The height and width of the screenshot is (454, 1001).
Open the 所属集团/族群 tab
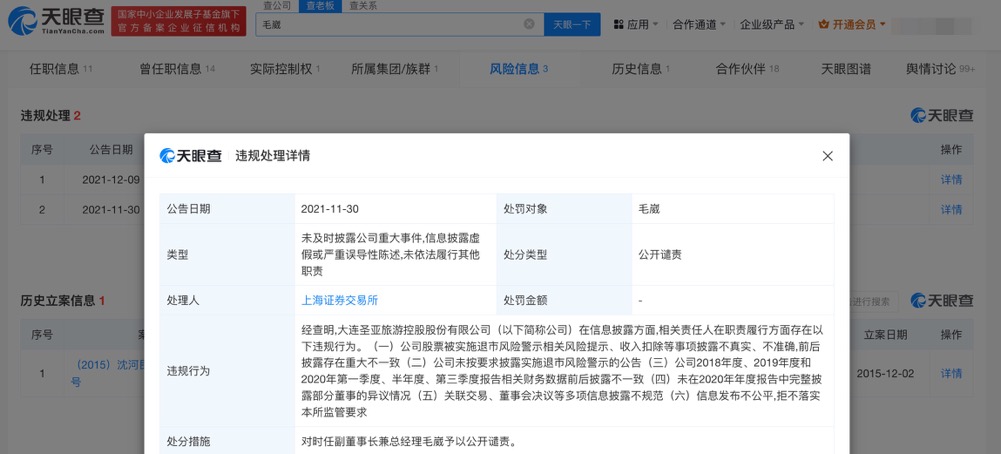pyautogui.click(x=395, y=69)
